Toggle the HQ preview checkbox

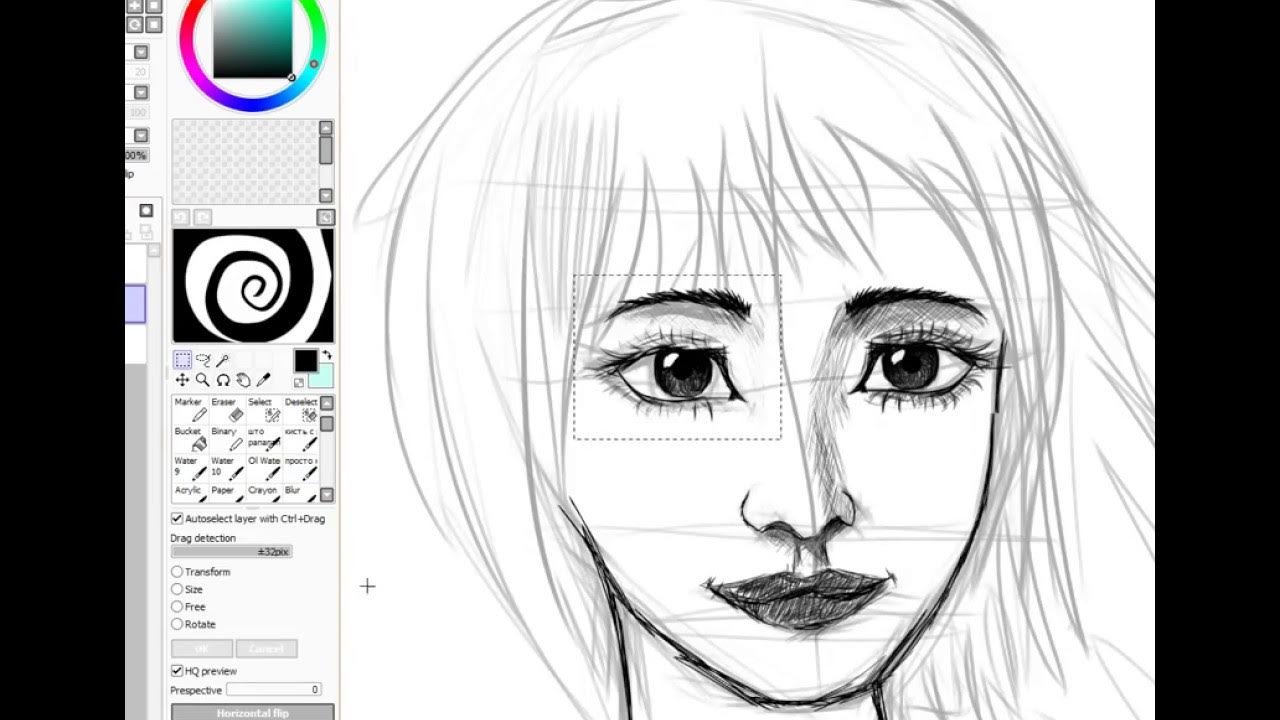pos(177,671)
